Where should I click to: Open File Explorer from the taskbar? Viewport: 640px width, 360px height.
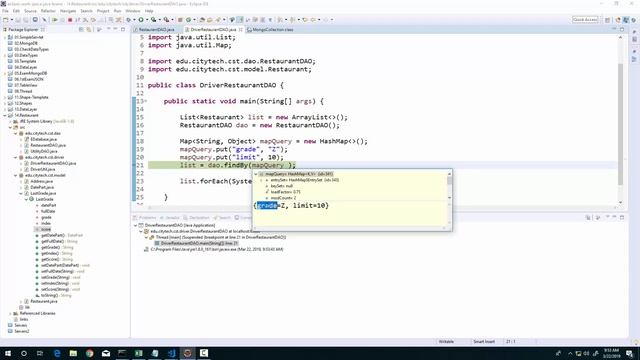pyautogui.click(x=73, y=353)
